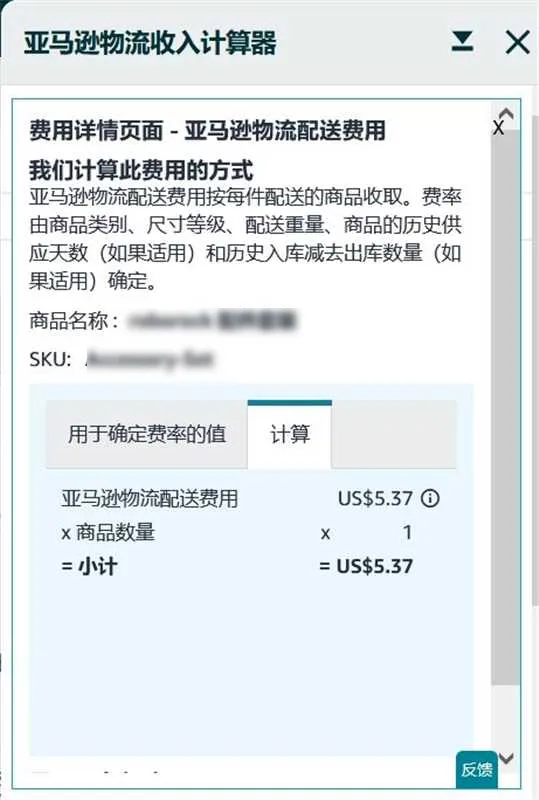Click the 我们计算此费用的方式 heading
539x800 pixels.
(141, 170)
